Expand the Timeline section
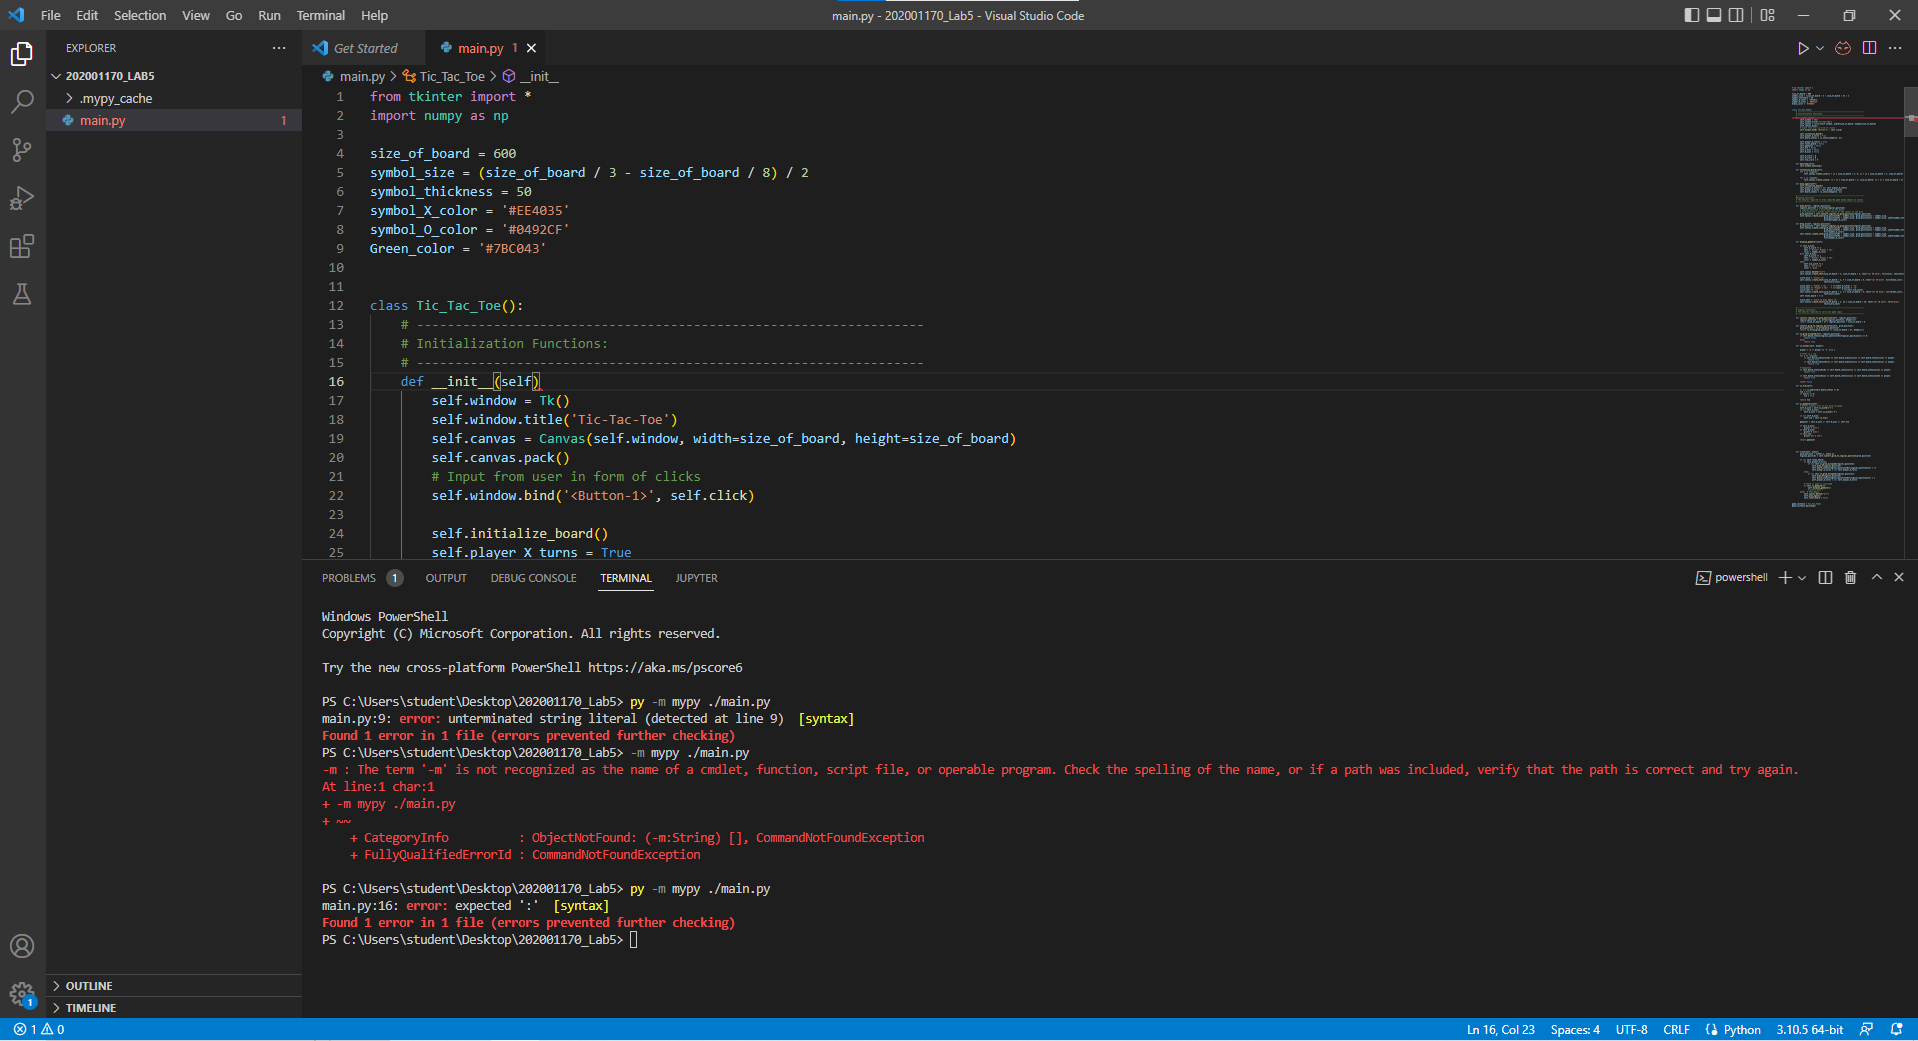 (174, 1008)
